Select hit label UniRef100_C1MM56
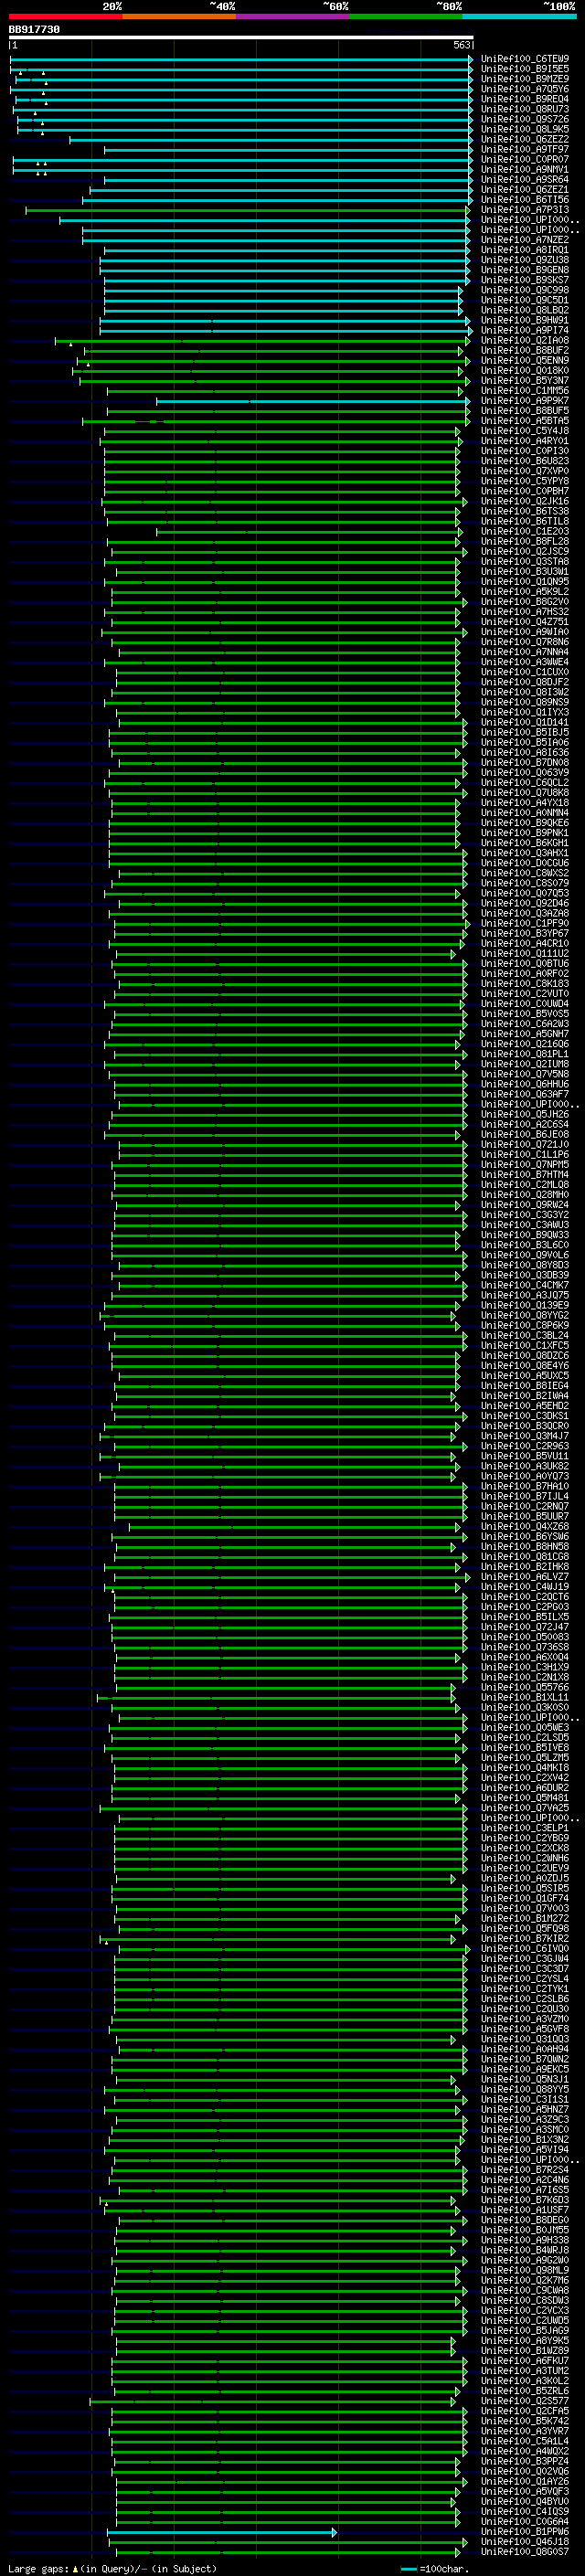The height and width of the screenshot is (2576, 585). click(525, 390)
